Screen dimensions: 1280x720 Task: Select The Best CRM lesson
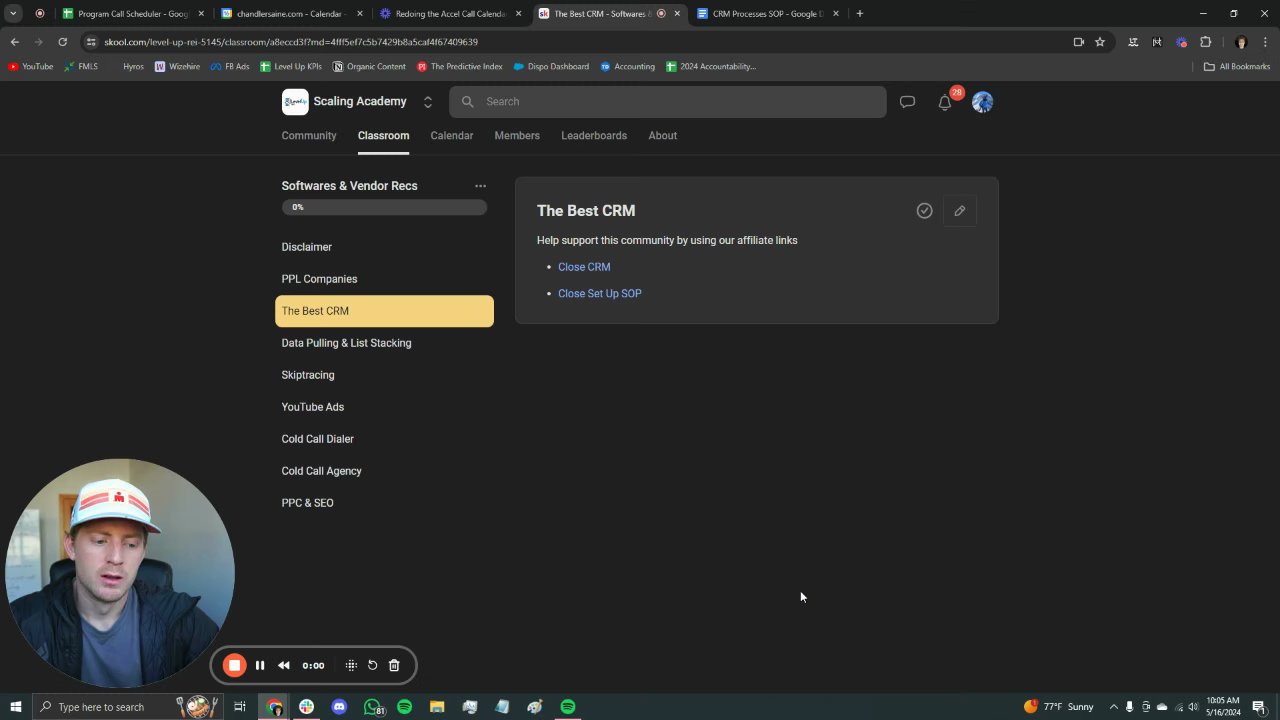[384, 311]
